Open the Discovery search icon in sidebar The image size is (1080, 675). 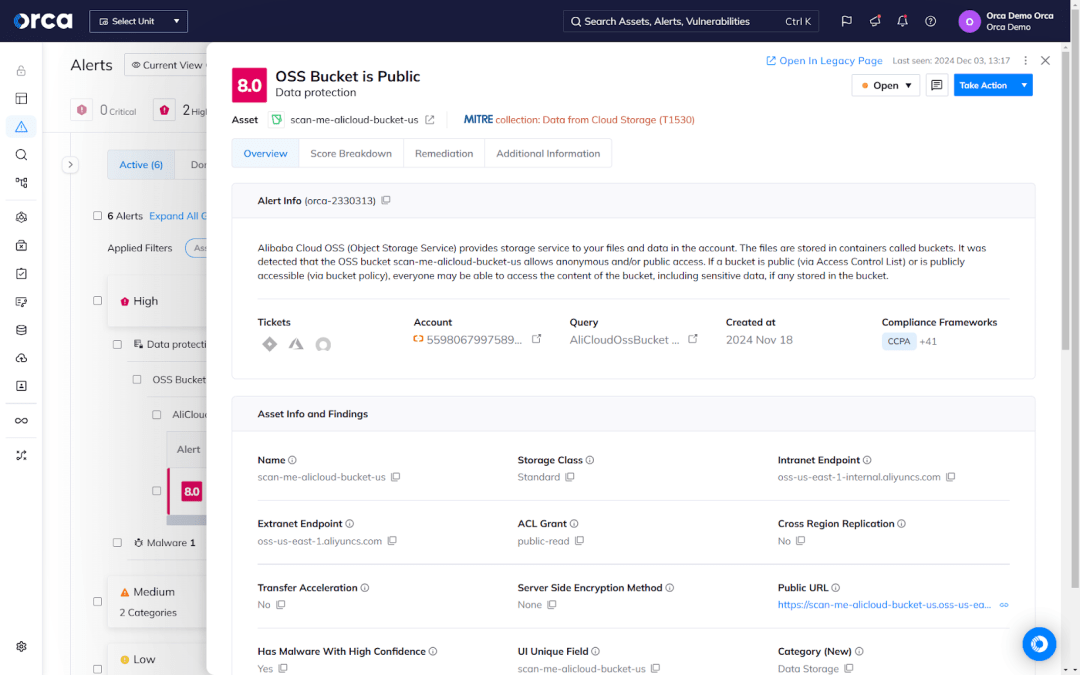(x=21, y=155)
